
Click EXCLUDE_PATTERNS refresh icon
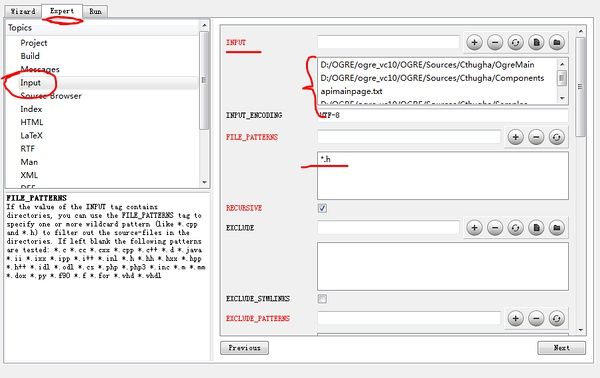(x=557, y=318)
